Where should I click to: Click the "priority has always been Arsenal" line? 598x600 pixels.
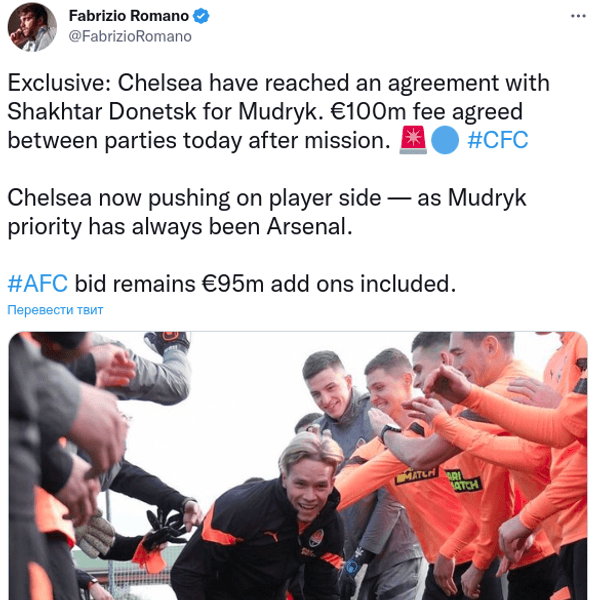(x=180, y=227)
